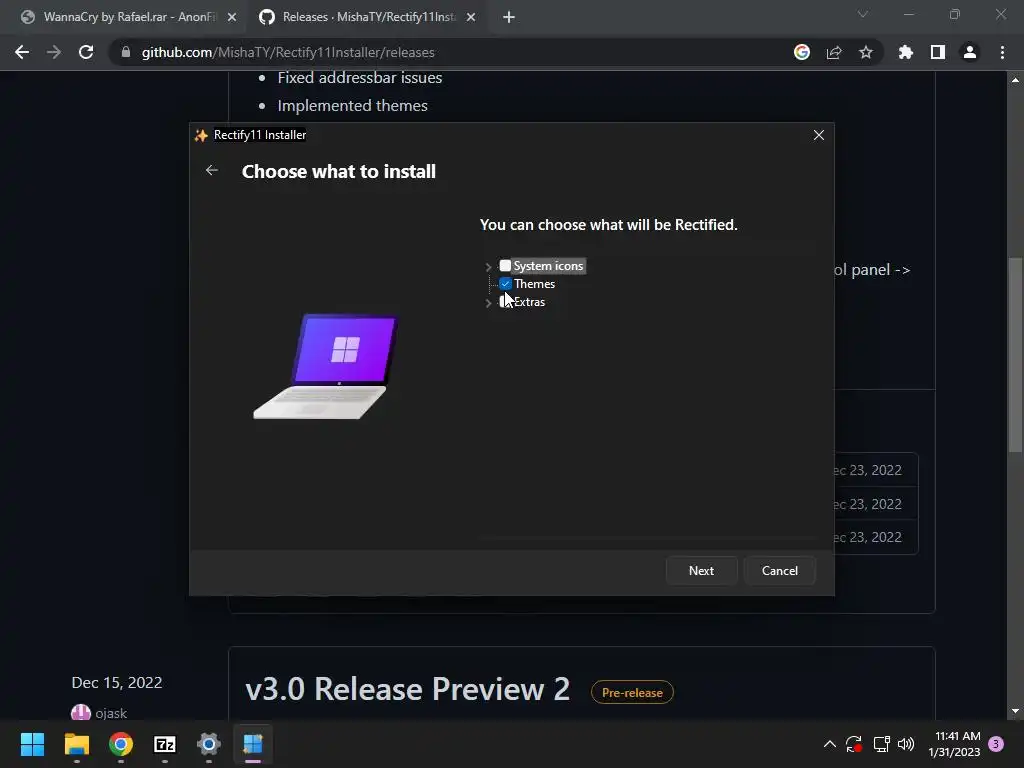Click the Pre-release badge
The width and height of the screenshot is (1024, 768).
pos(632,692)
